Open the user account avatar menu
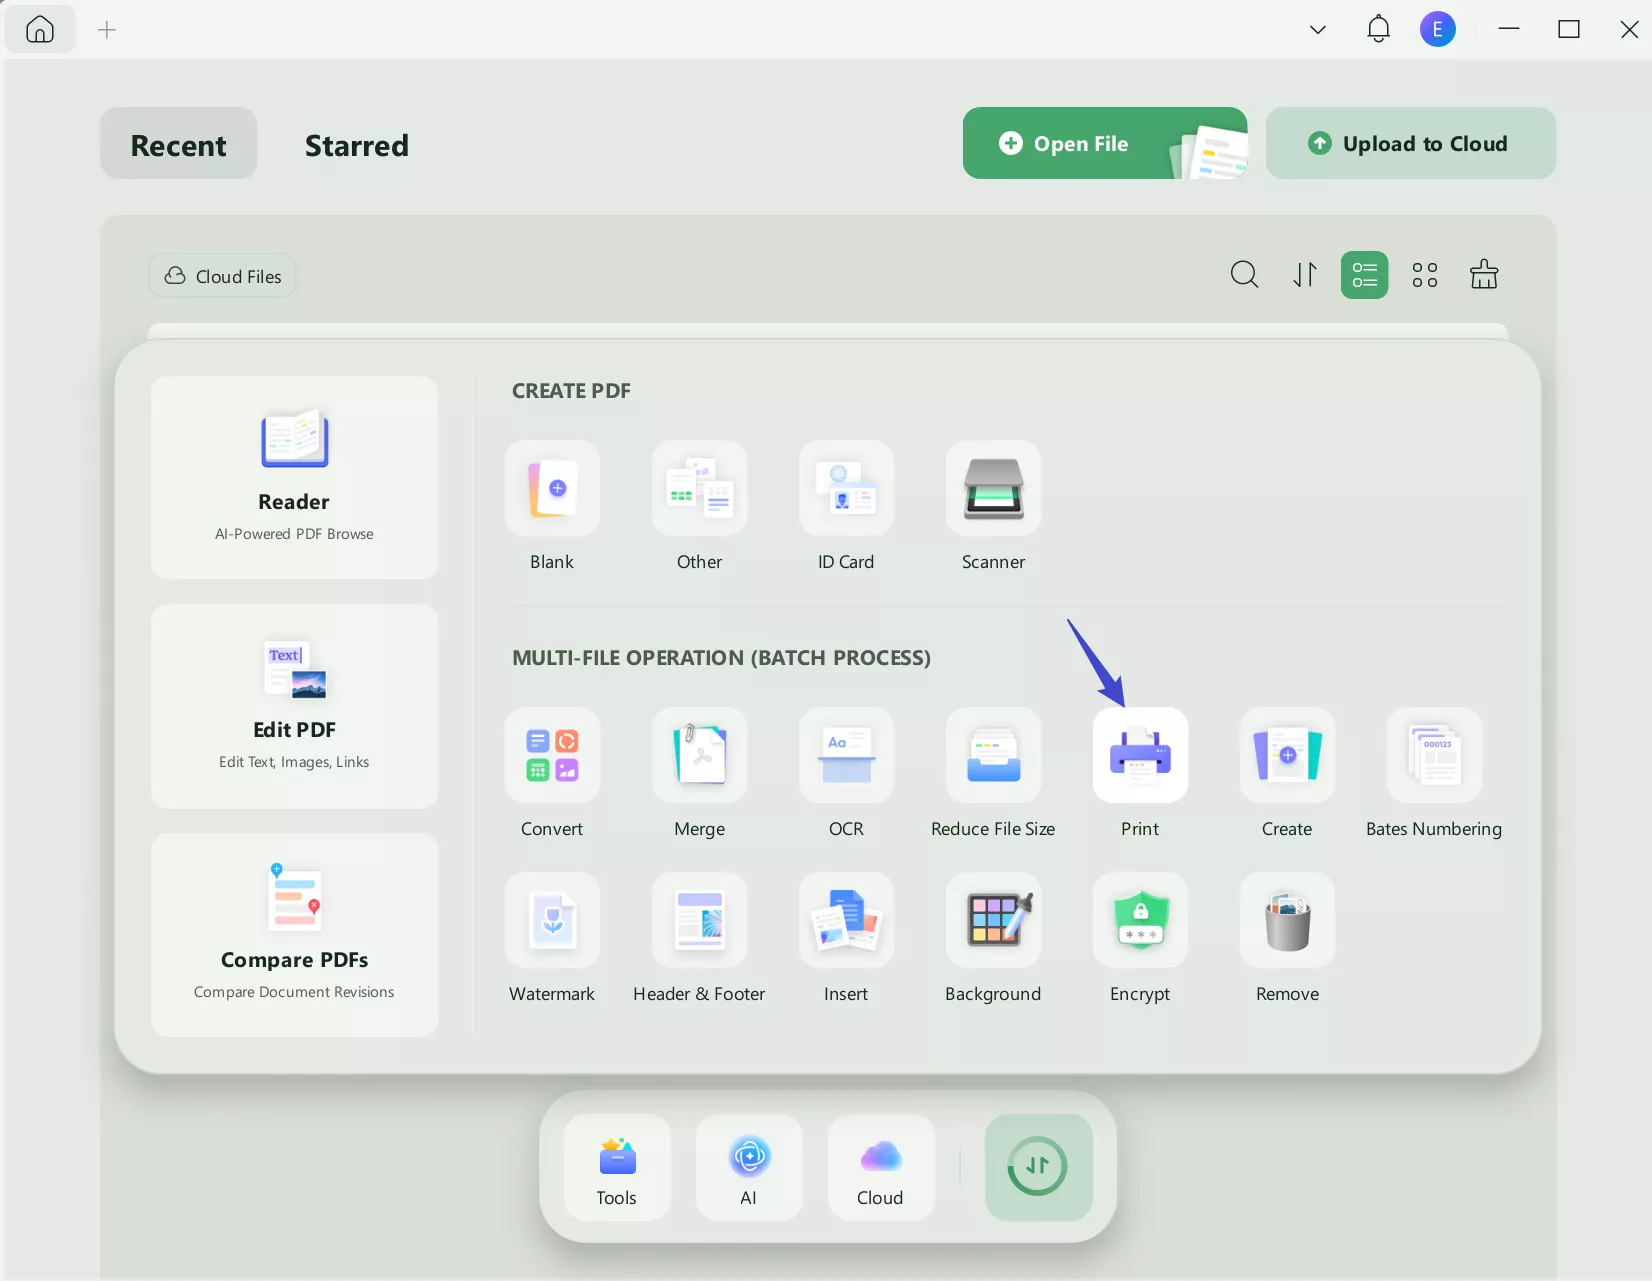 point(1438,29)
